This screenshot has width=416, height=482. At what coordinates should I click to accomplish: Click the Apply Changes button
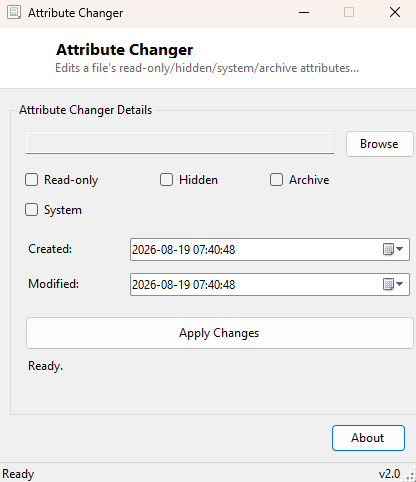coord(220,333)
